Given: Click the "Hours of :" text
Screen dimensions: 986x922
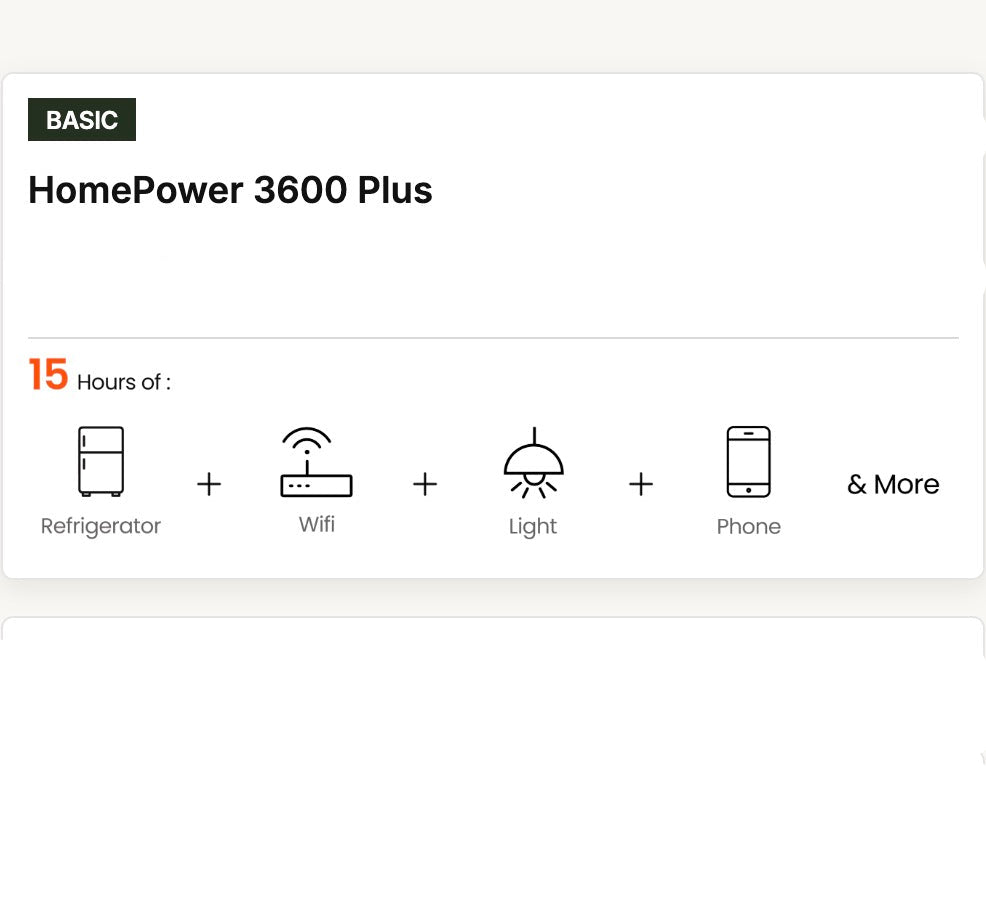Looking at the screenshot, I should pyautogui.click(x=124, y=382).
